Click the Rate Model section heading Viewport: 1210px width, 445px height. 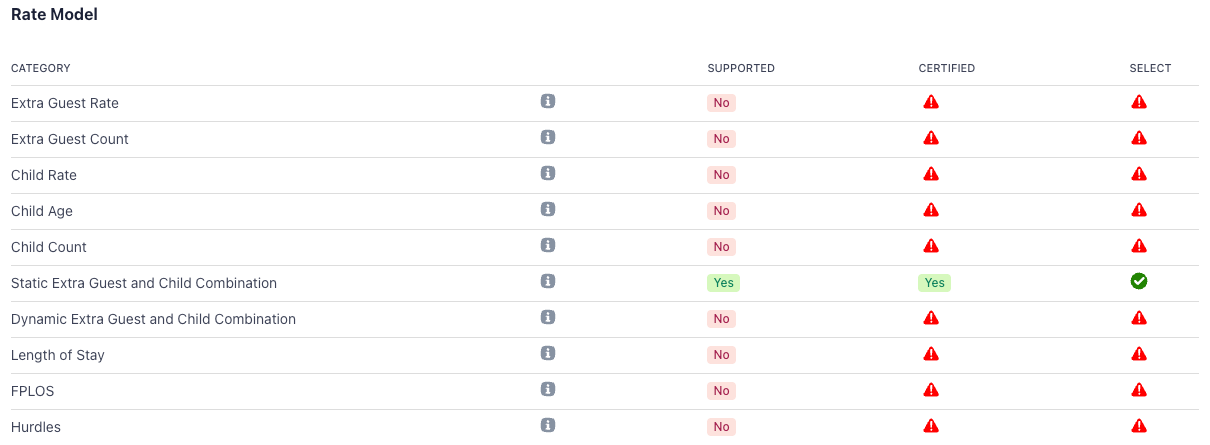point(54,15)
